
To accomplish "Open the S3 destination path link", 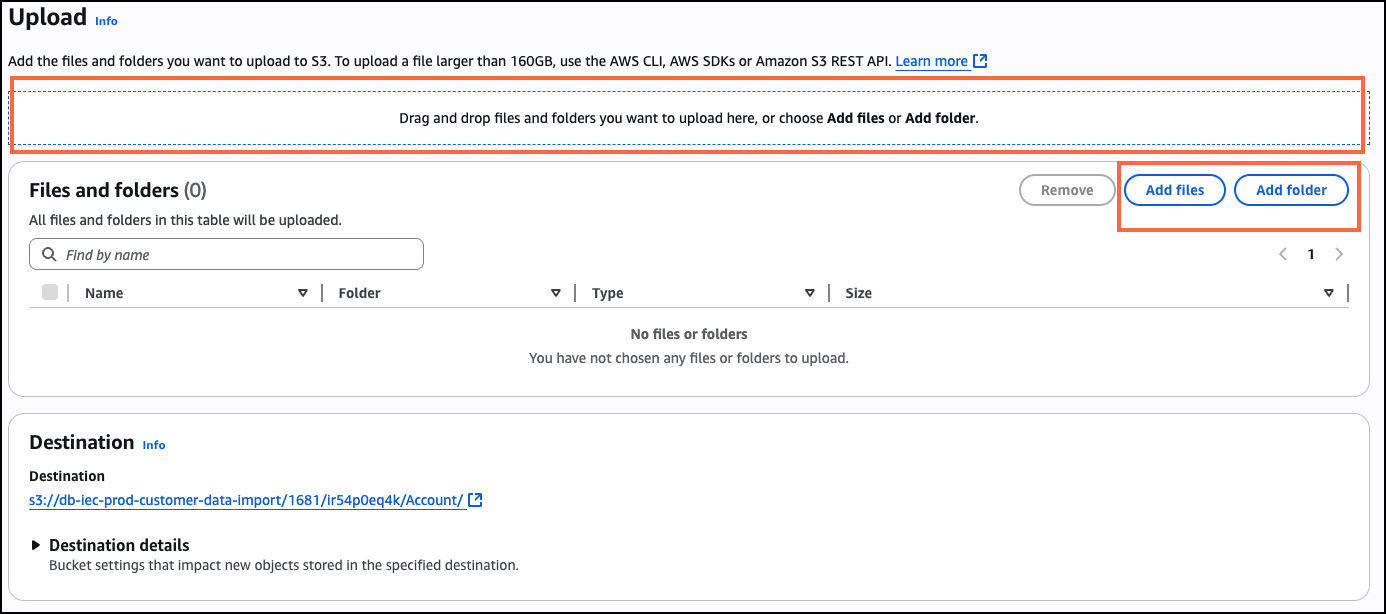I will pos(246,500).
